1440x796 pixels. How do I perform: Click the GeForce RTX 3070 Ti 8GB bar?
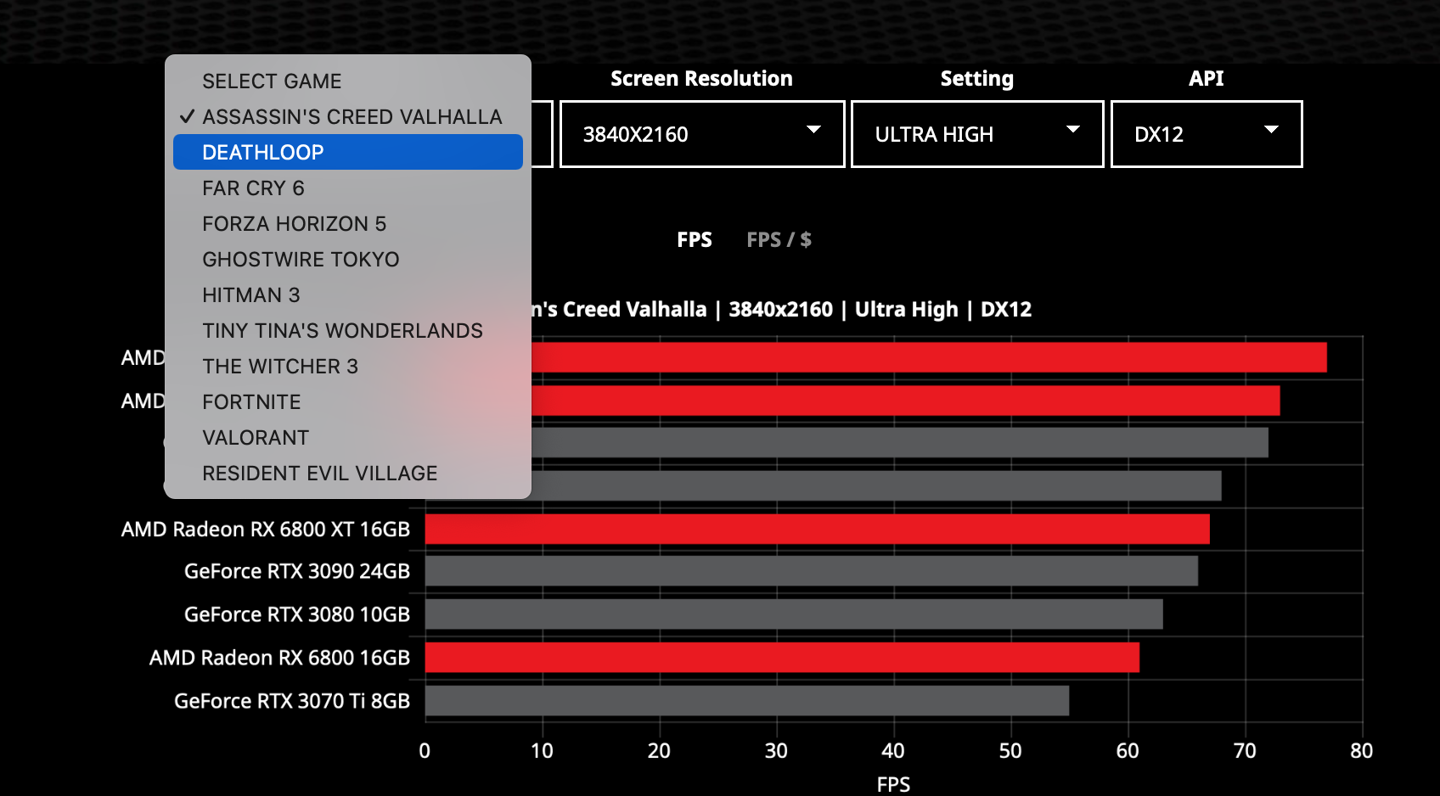pos(747,700)
